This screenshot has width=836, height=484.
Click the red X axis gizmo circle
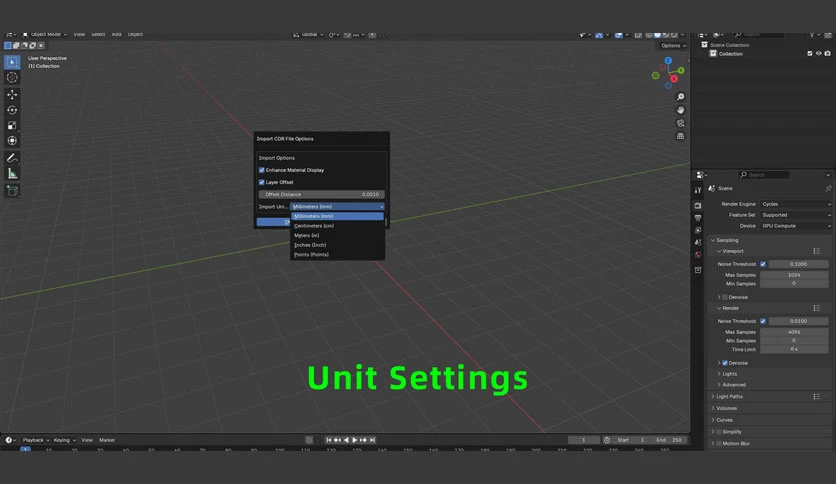tap(674, 79)
